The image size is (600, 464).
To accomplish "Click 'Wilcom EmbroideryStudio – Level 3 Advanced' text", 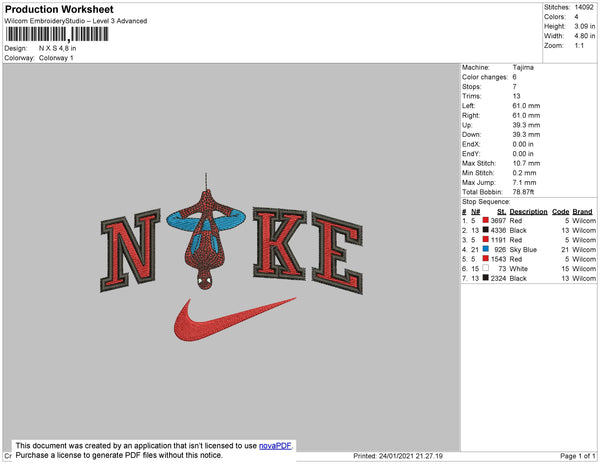I will (x=76, y=21).
